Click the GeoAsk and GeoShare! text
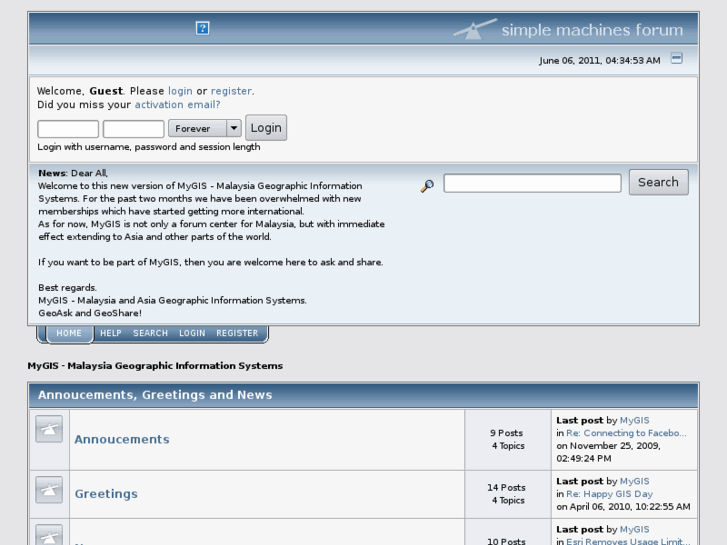Image resolution: width=727 pixels, height=545 pixels. click(x=90, y=313)
